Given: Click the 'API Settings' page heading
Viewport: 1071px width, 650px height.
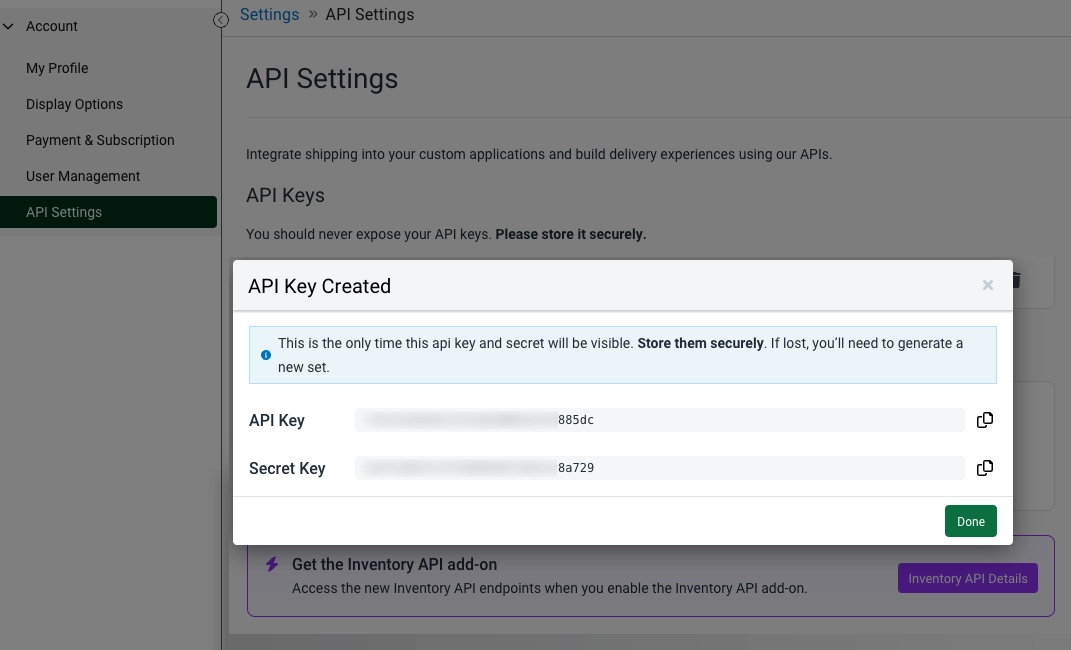Looking at the screenshot, I should [x=322, y=79].
